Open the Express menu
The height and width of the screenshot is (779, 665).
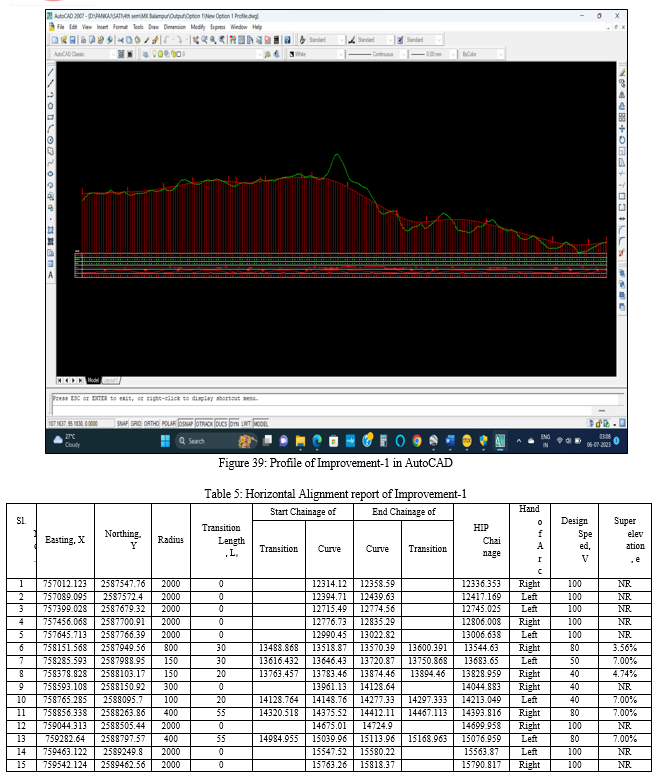pos(218,27)
